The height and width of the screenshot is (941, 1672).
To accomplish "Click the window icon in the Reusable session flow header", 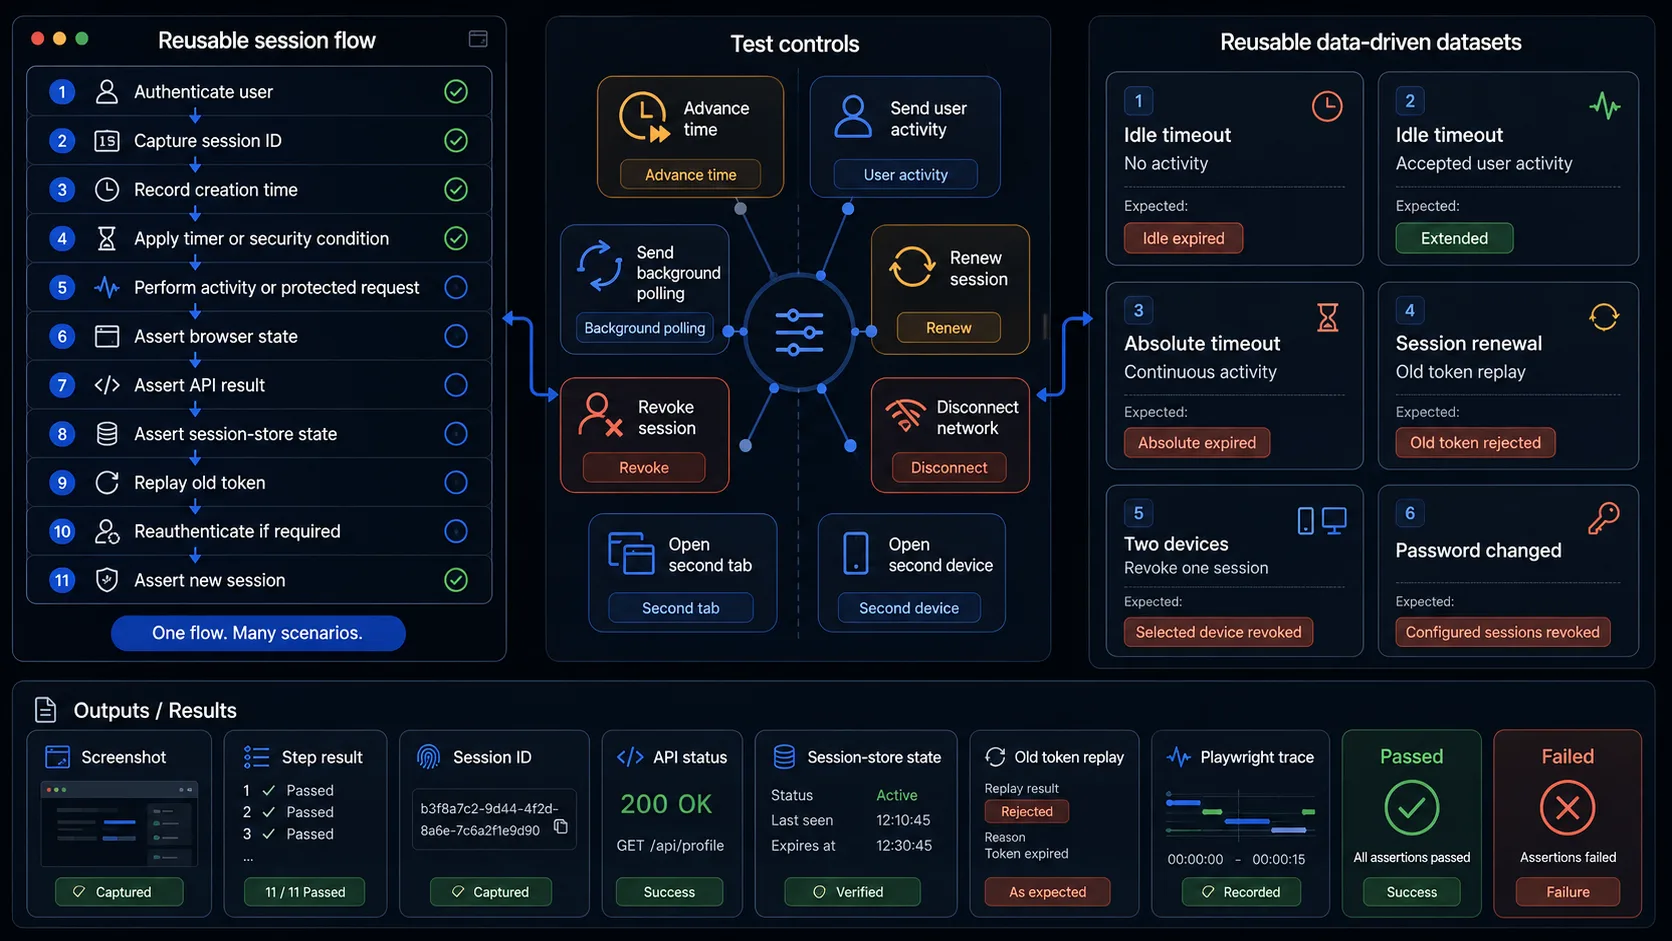I will (x=478, y=39).
